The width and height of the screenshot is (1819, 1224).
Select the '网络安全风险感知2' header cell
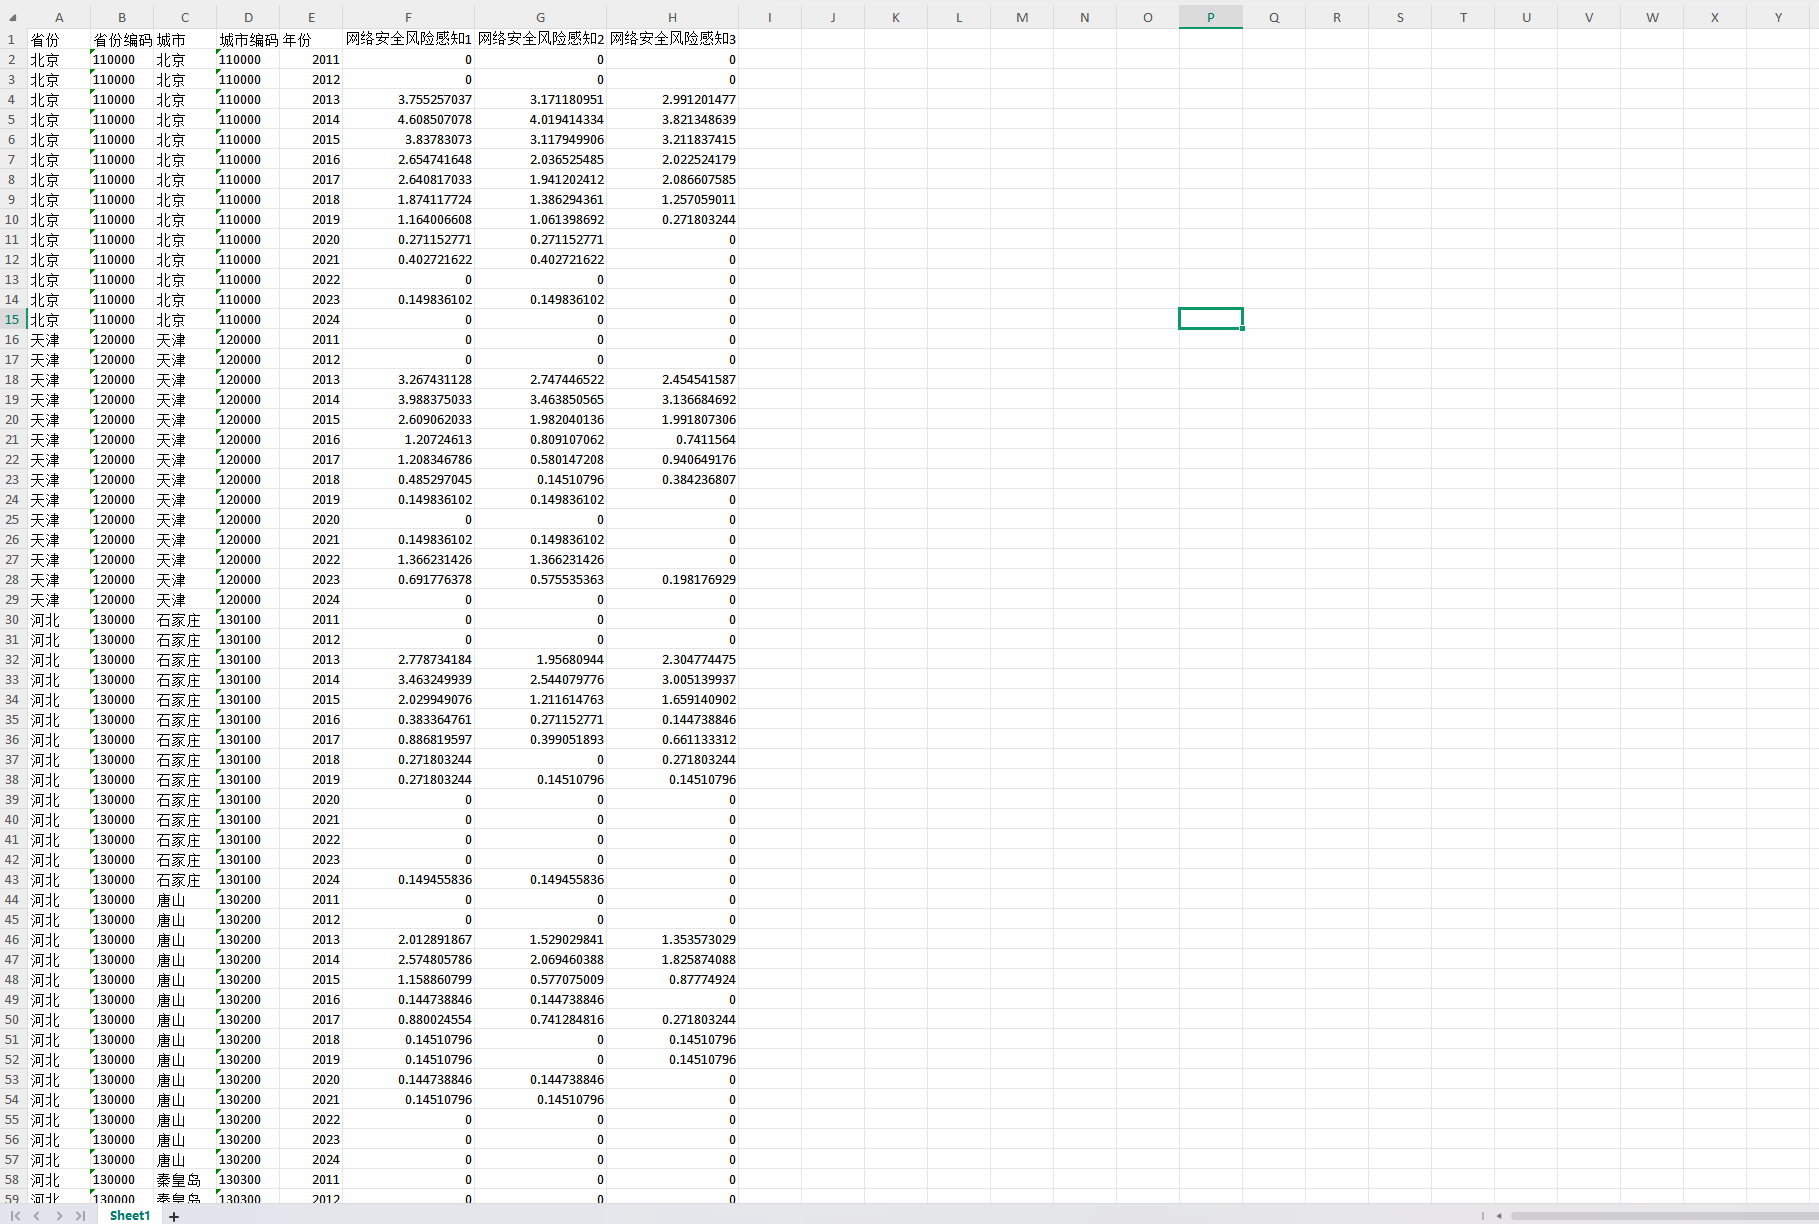tap(540, 39)
